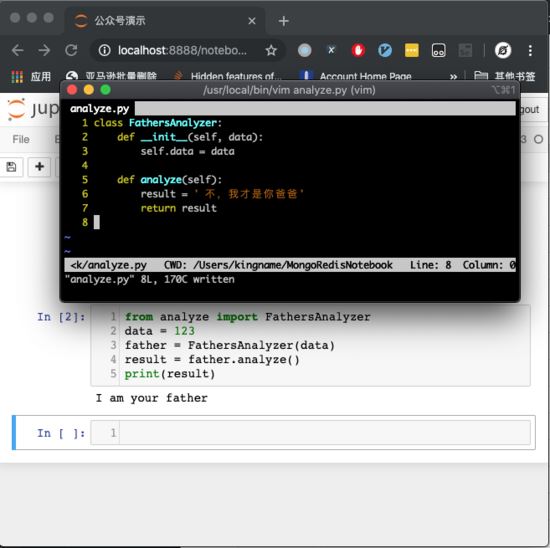This screenshot has width=550, height=548.
Task: Go back with the browser back arrow
Action: 17,51
